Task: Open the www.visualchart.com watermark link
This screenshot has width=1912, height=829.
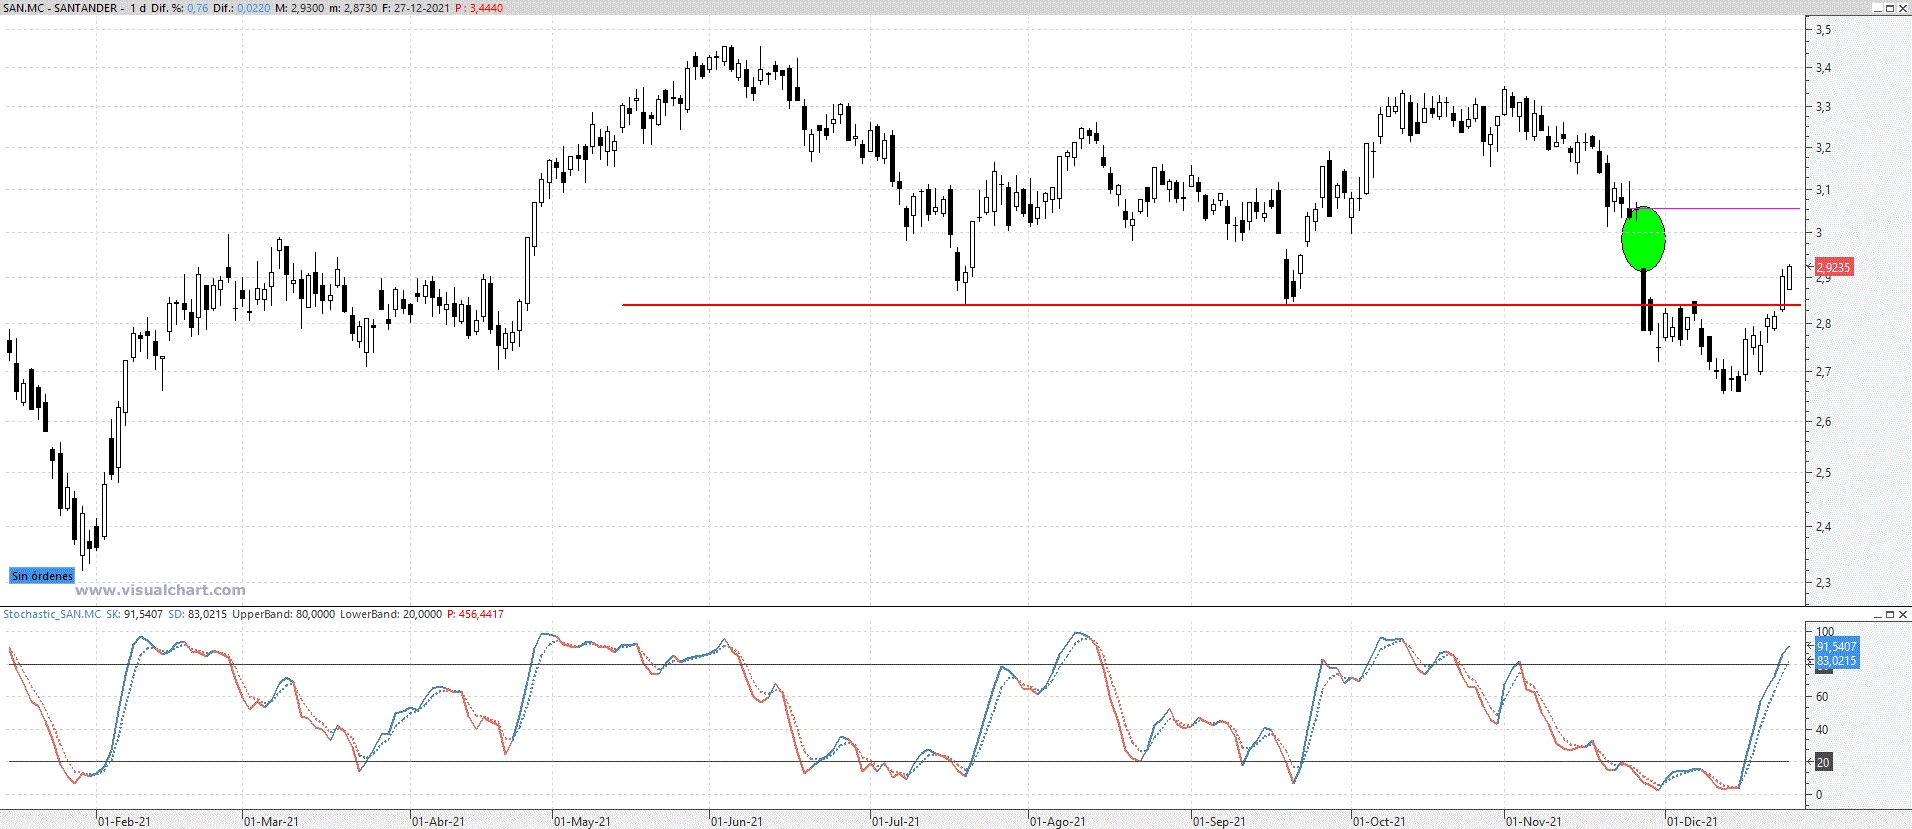Action: coord(160,590)
